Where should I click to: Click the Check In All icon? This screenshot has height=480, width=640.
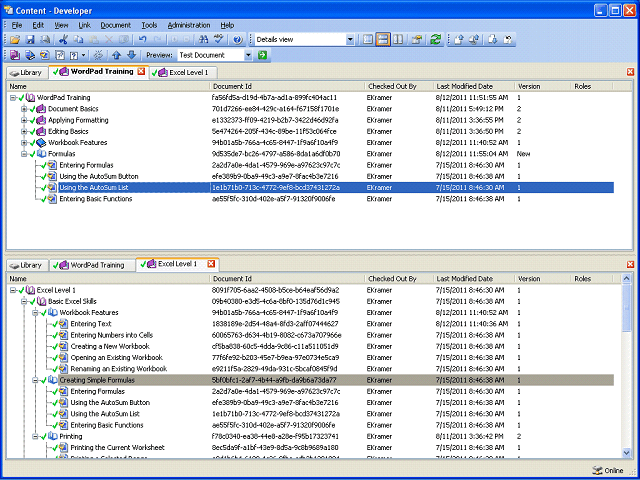point(474,40)
